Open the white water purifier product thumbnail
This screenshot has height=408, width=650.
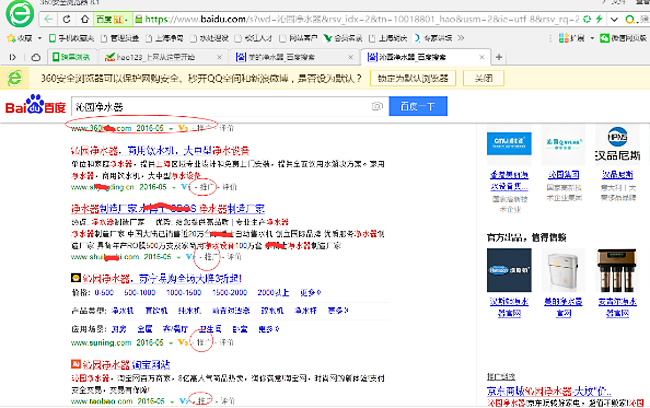click(x=563, y=271)
